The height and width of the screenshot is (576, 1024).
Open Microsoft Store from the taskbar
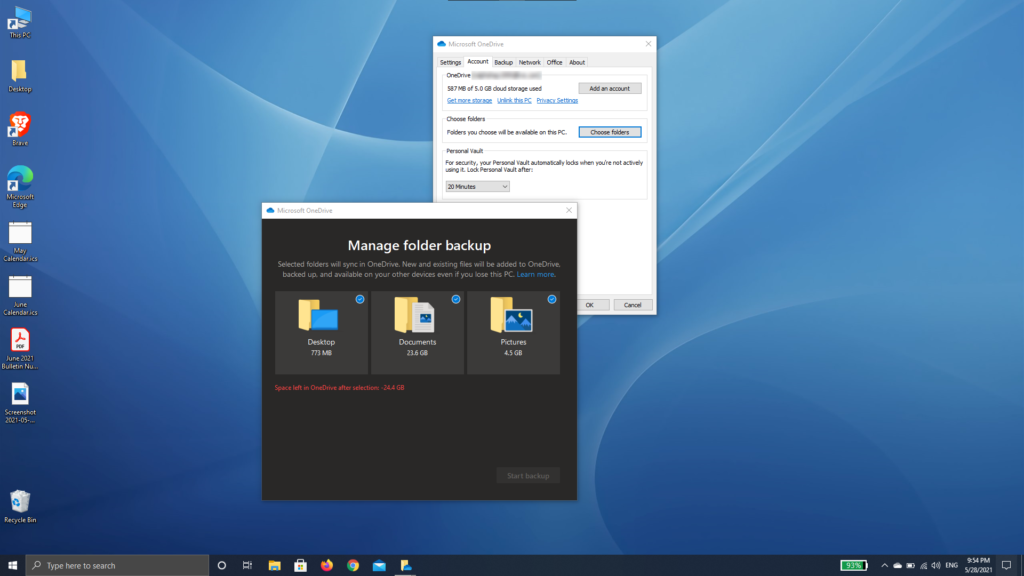(300, 566)
